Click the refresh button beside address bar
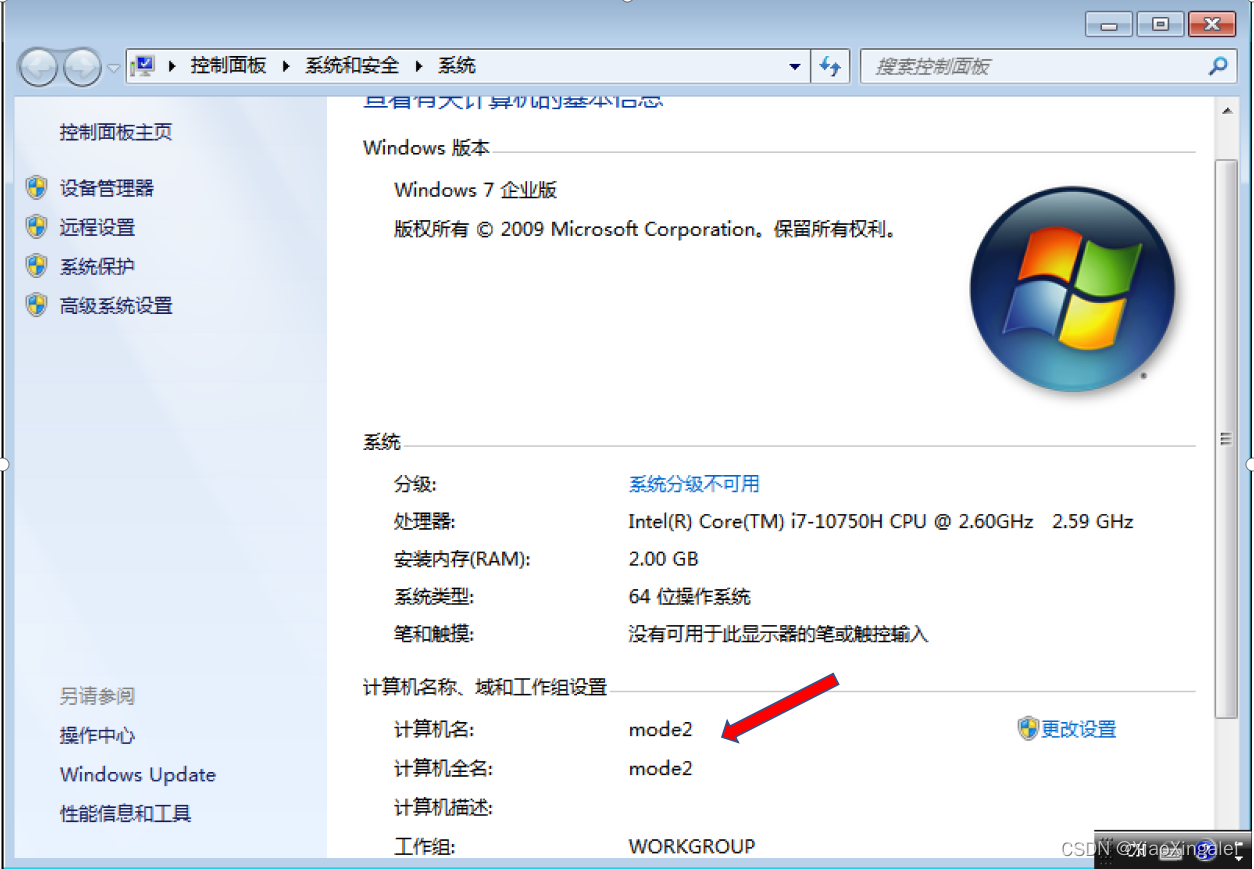Viewport: 1254px width, 869px height. point(830,67)
